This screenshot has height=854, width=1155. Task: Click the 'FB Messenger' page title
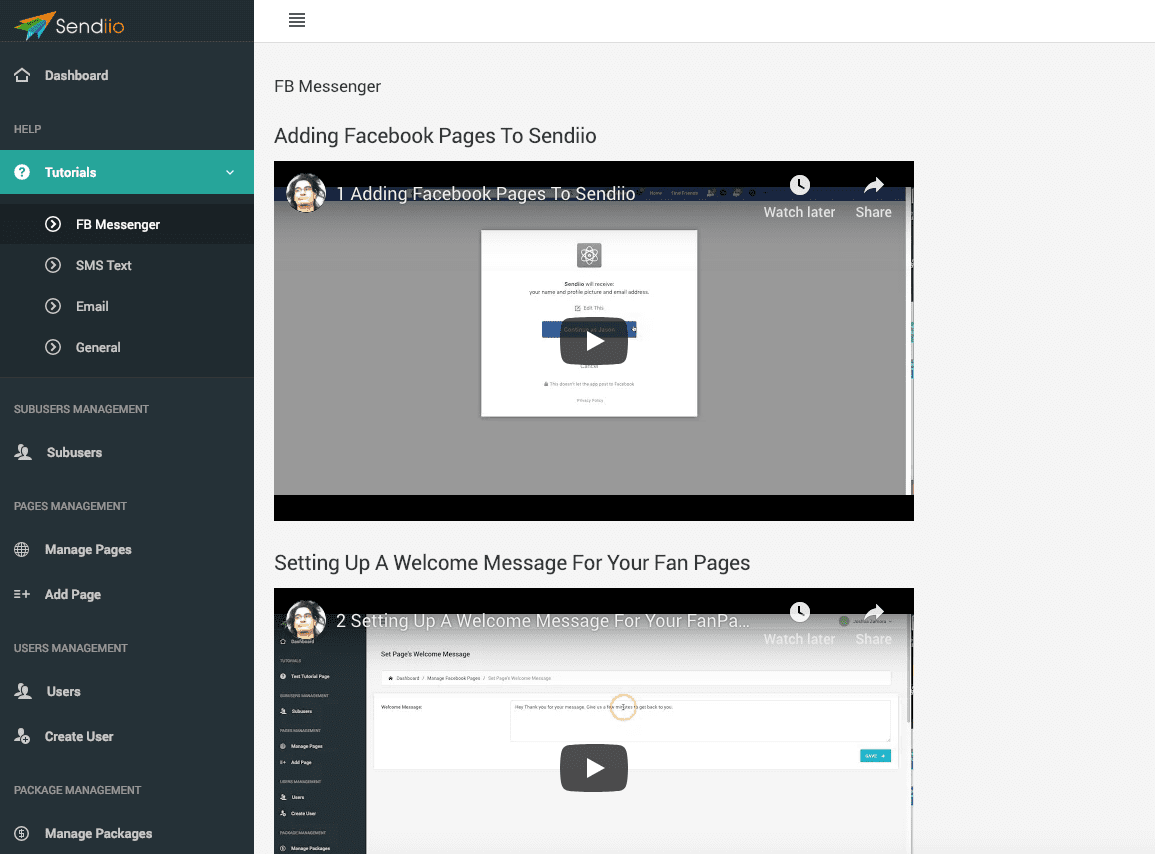[x=327, y=86]
